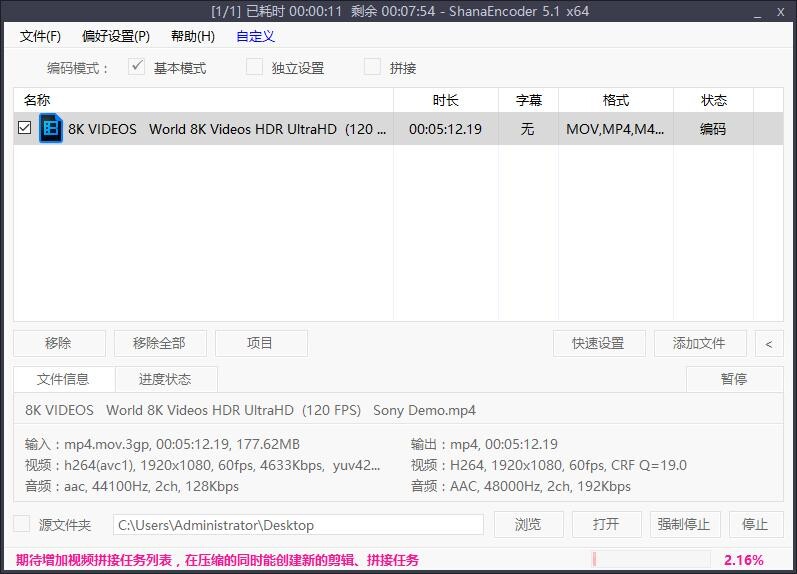Open the 自定义 menu
The width and height of the screenshot is (797, 574).
[255, 36]
